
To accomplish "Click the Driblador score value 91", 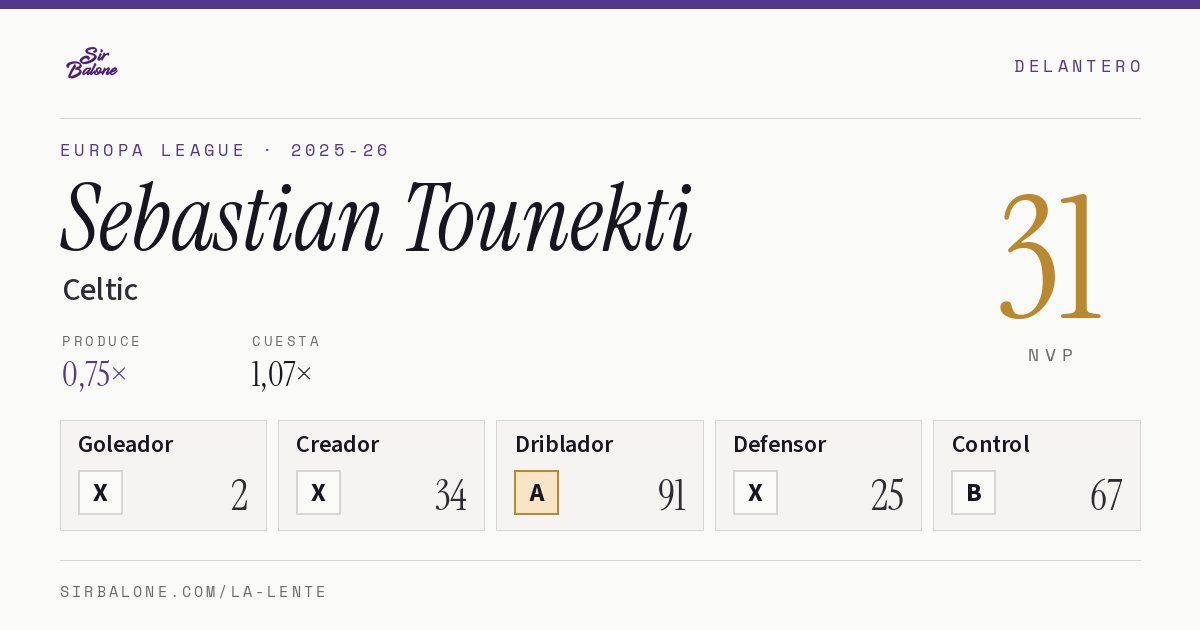I will 672,495.
